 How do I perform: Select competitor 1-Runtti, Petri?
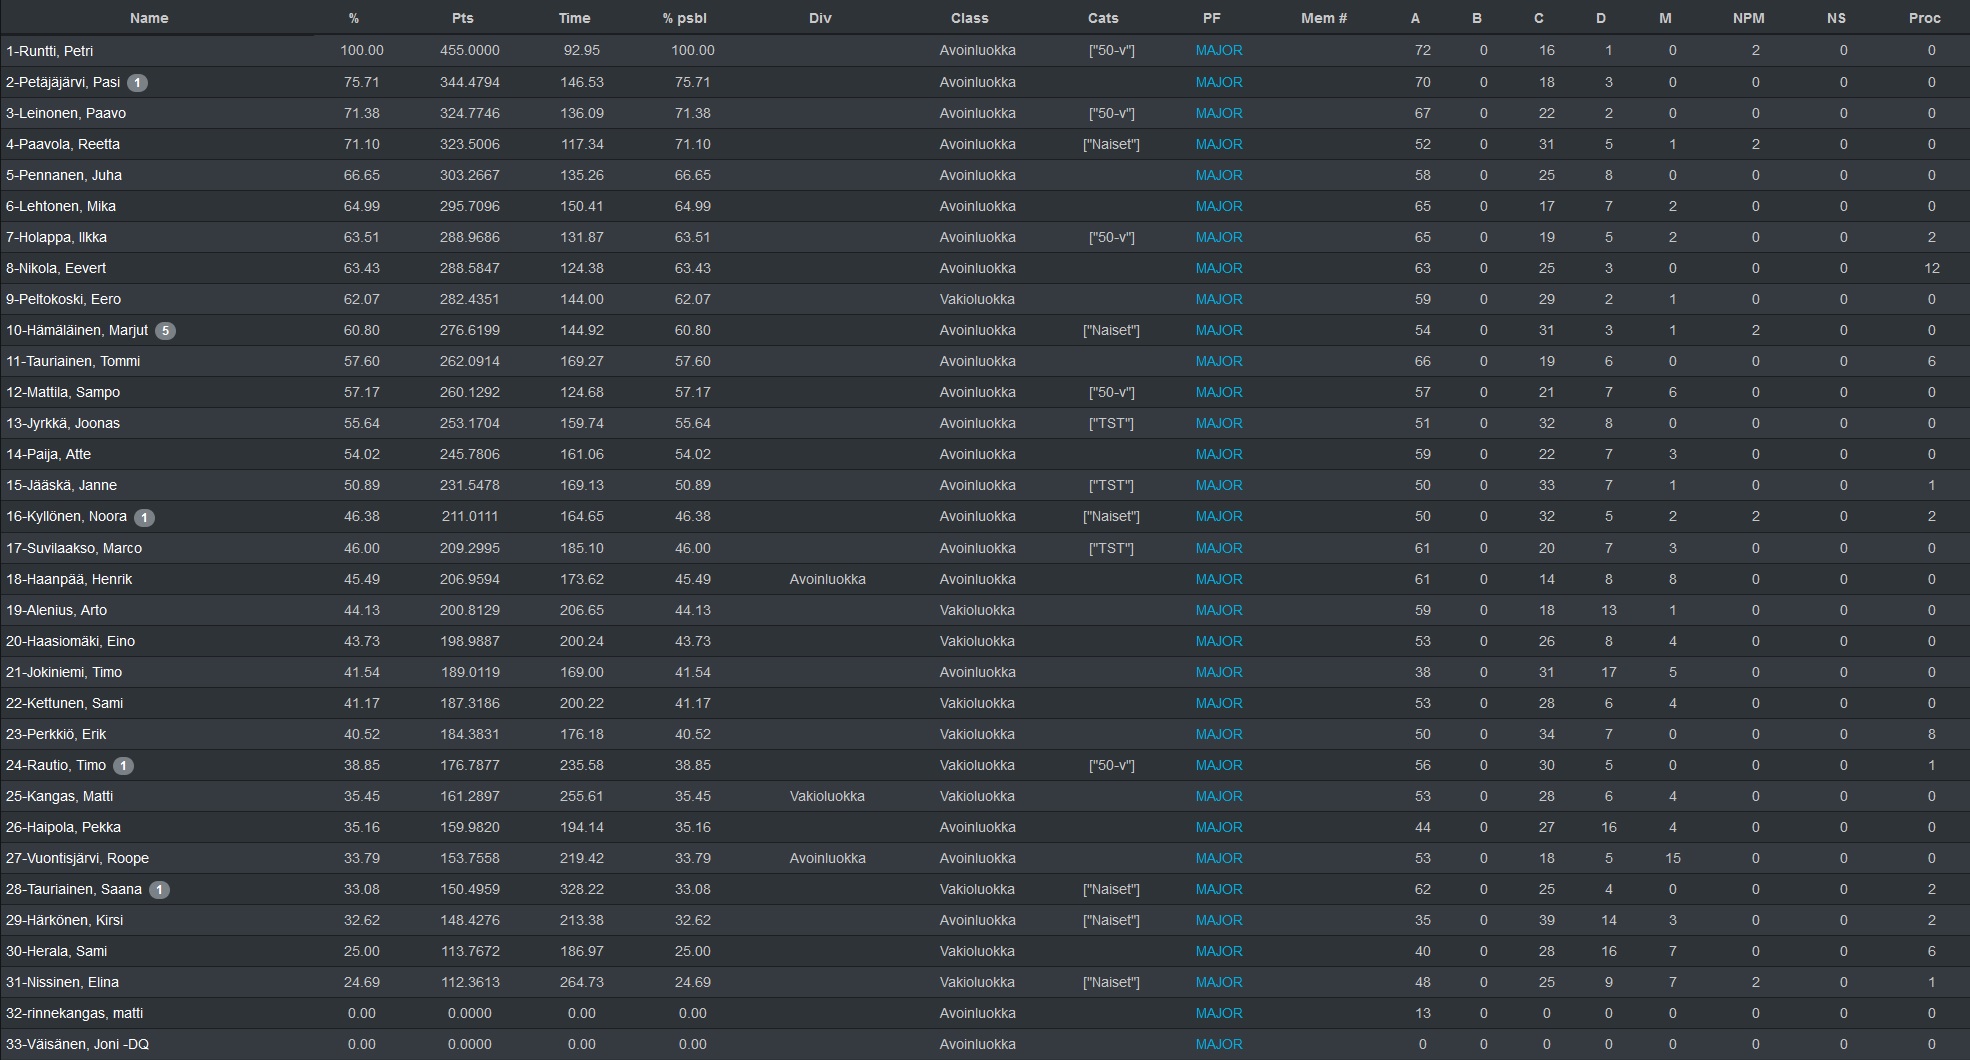(x=49, y=50)
